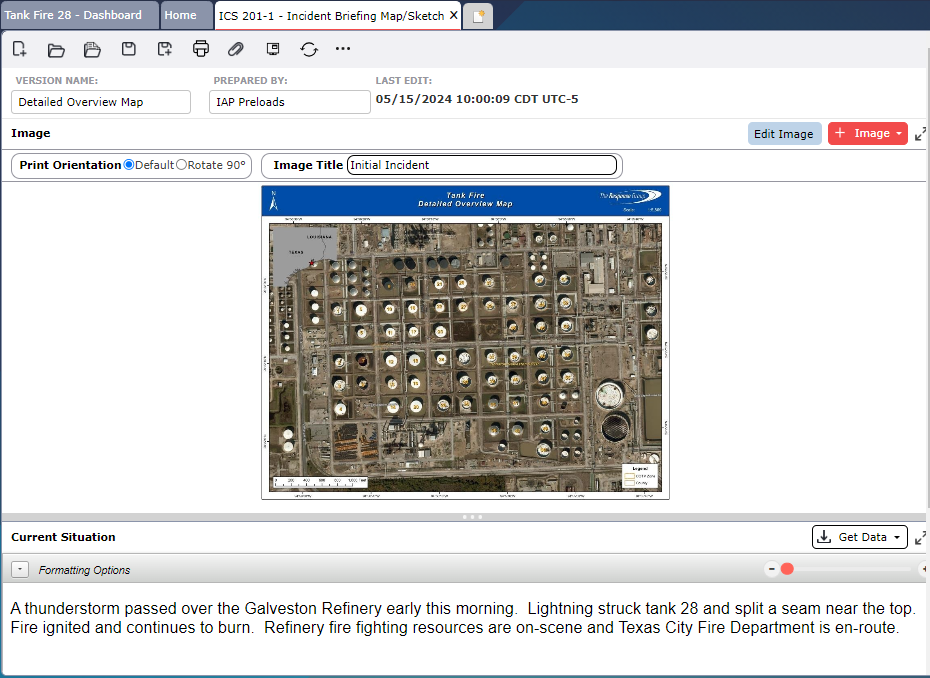Select the Default print orientation radio
This screenshot has width=930, height=678.
129,165
